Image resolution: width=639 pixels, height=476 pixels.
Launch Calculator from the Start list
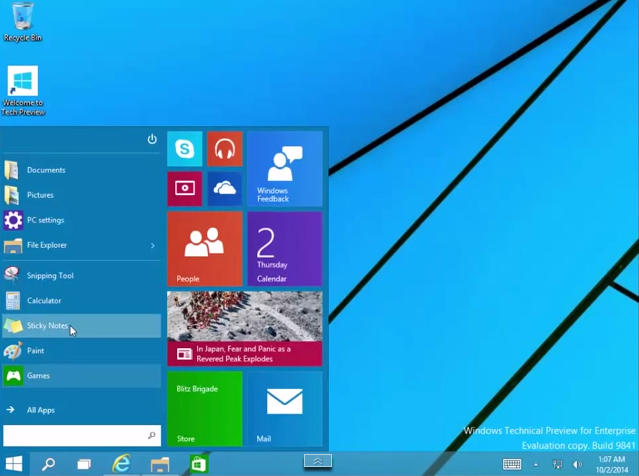point(82,300)
